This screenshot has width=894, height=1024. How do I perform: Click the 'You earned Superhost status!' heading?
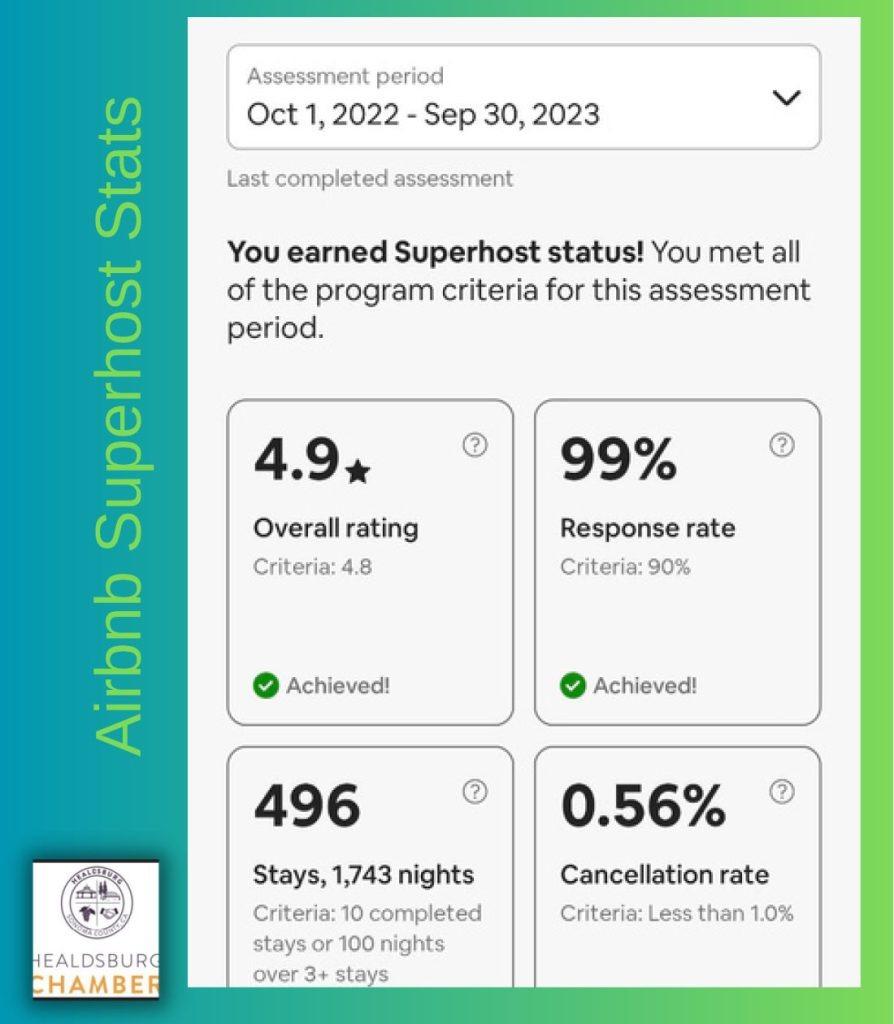(x=436, y=253)
